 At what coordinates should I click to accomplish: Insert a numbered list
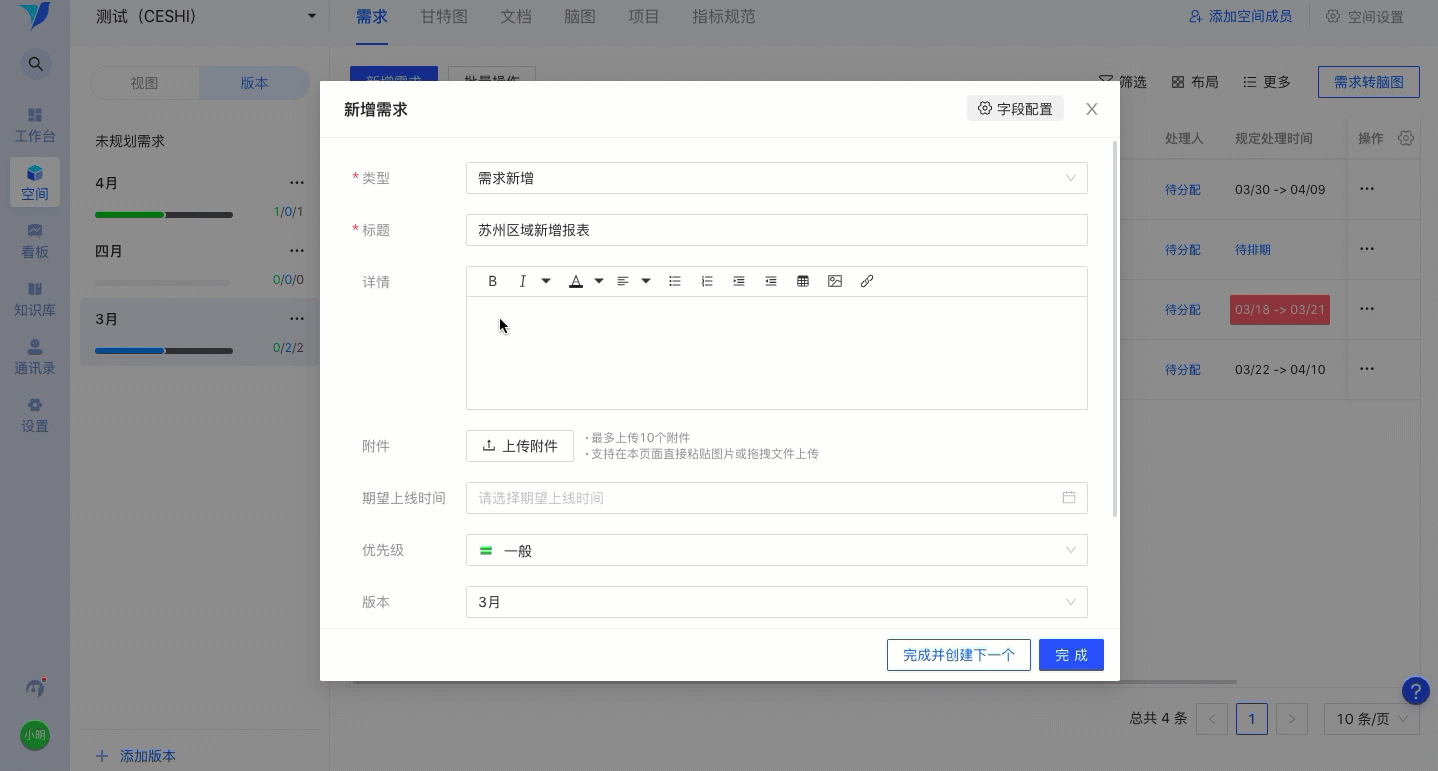tap(707, 281)
